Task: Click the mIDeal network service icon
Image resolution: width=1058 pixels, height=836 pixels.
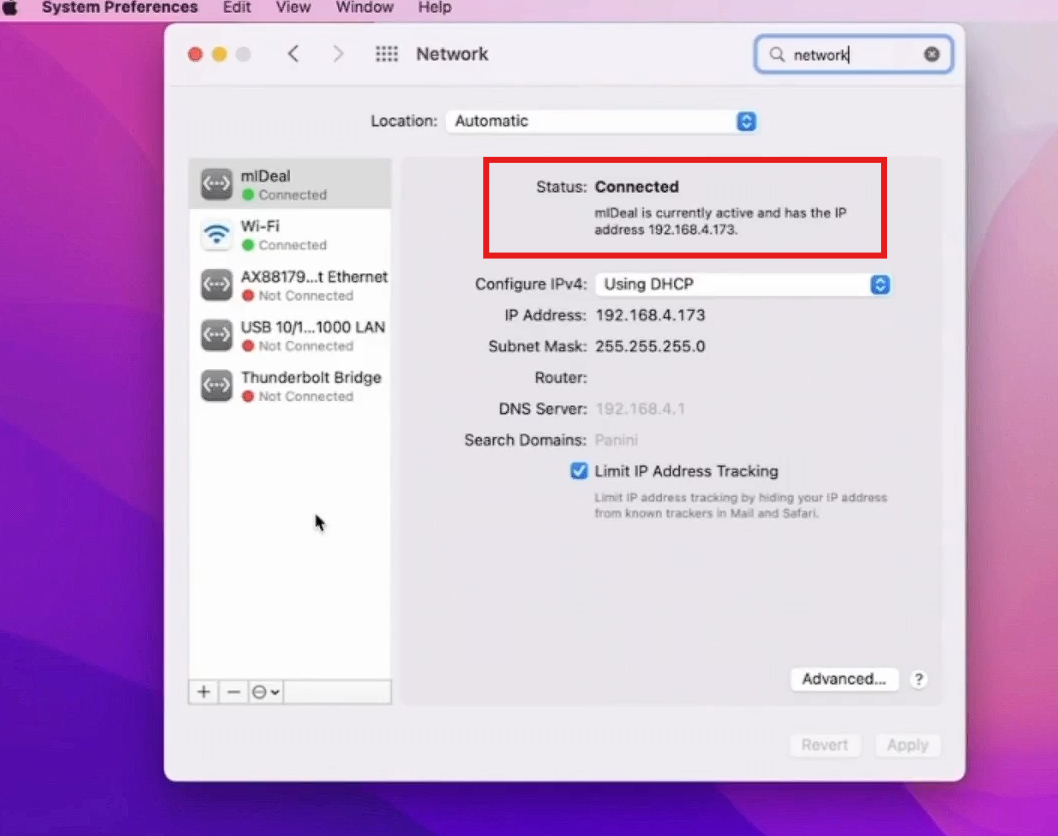Action: [217, 184]
